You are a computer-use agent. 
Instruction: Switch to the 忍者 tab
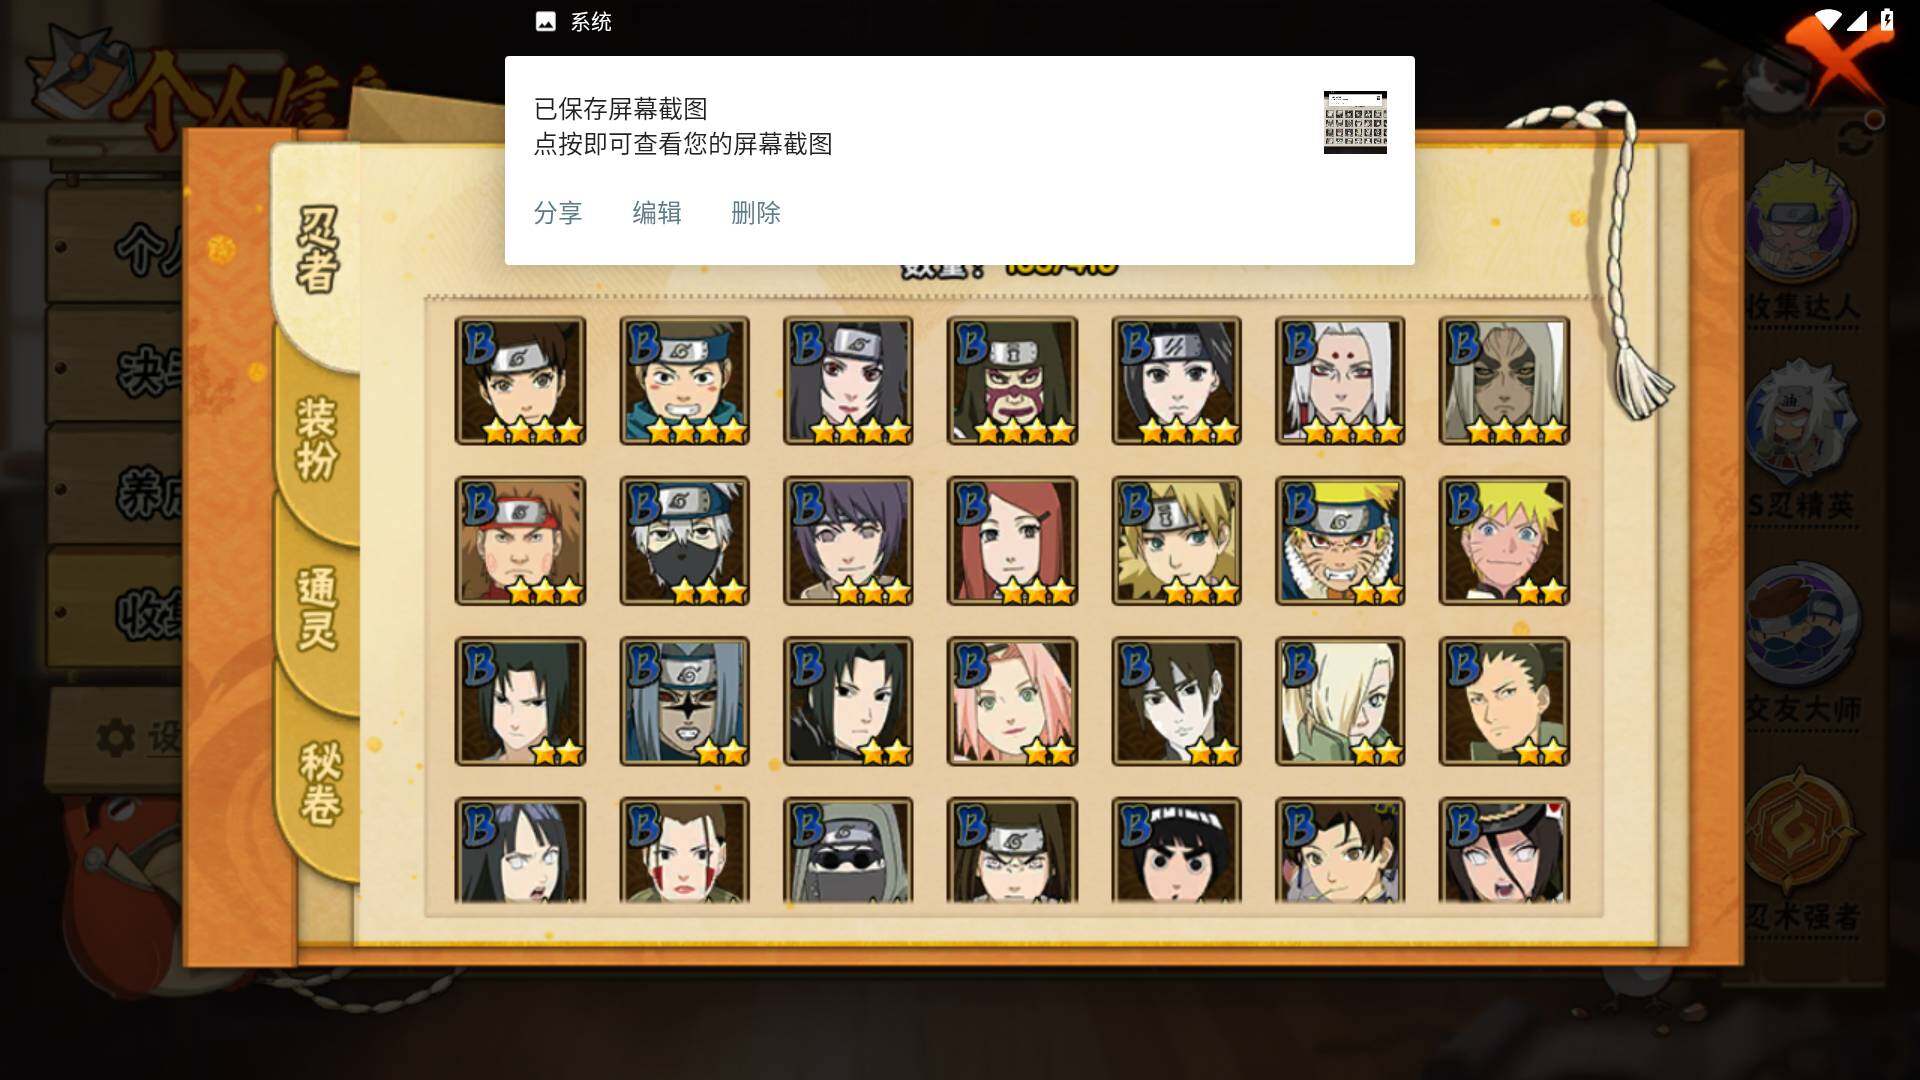point(318,250)
